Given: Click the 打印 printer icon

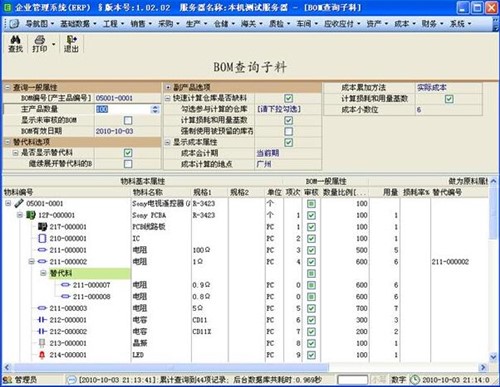Looking at the screenshot, I should (x=40, y=40).
